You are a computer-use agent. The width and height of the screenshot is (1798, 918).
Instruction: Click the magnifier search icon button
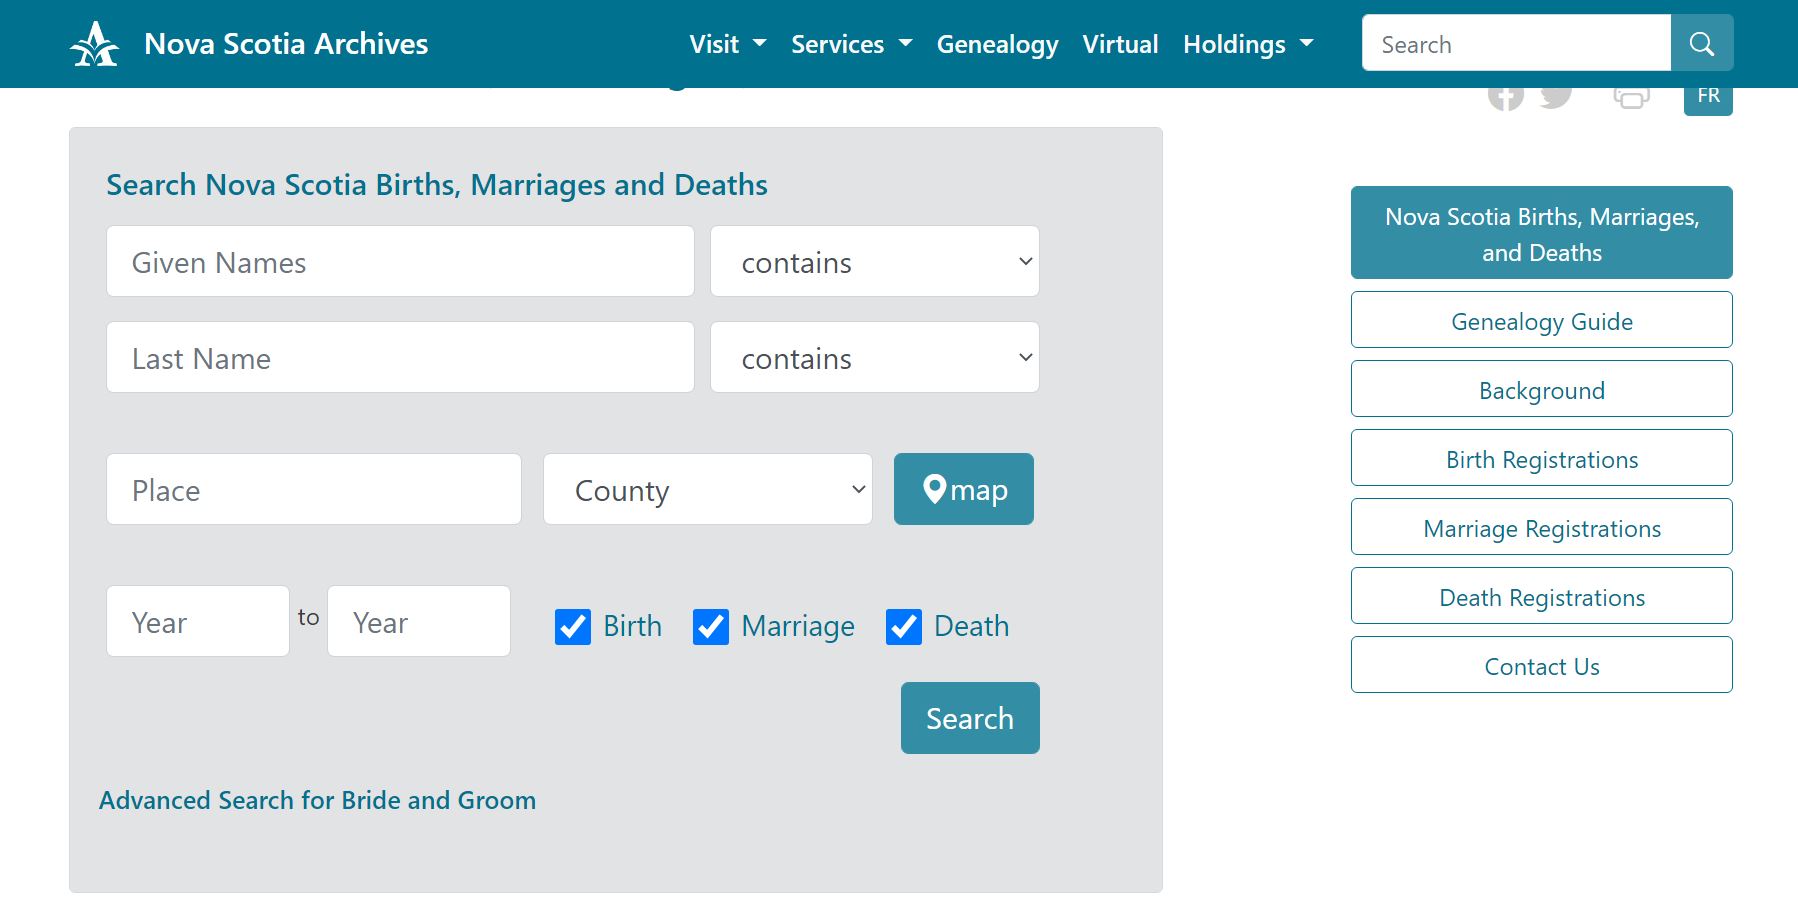coord(1701,43)
